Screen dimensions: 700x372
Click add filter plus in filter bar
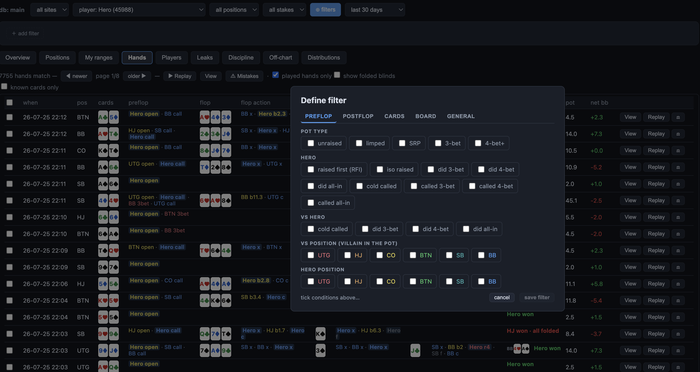(x=25, y=33)
